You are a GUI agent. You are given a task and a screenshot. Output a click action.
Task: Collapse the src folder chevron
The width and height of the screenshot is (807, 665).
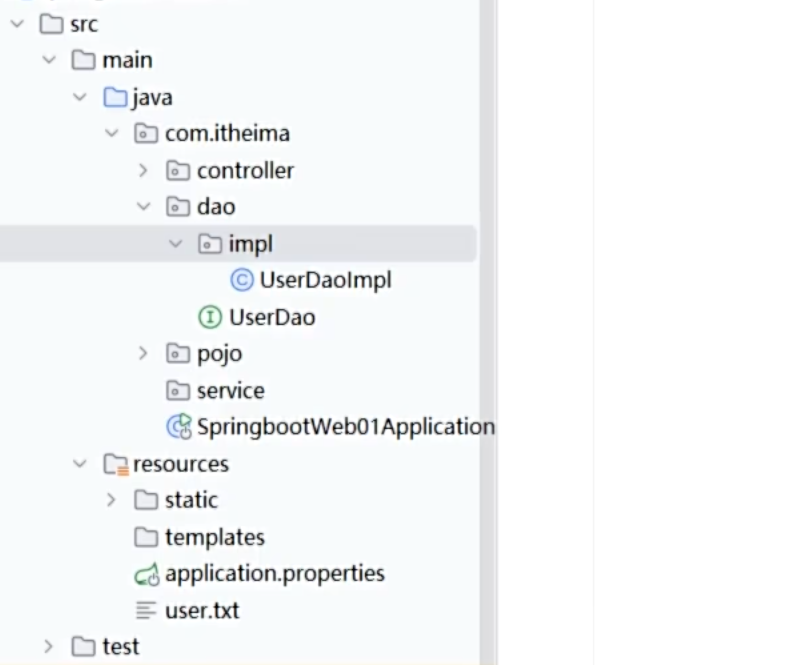17,25
